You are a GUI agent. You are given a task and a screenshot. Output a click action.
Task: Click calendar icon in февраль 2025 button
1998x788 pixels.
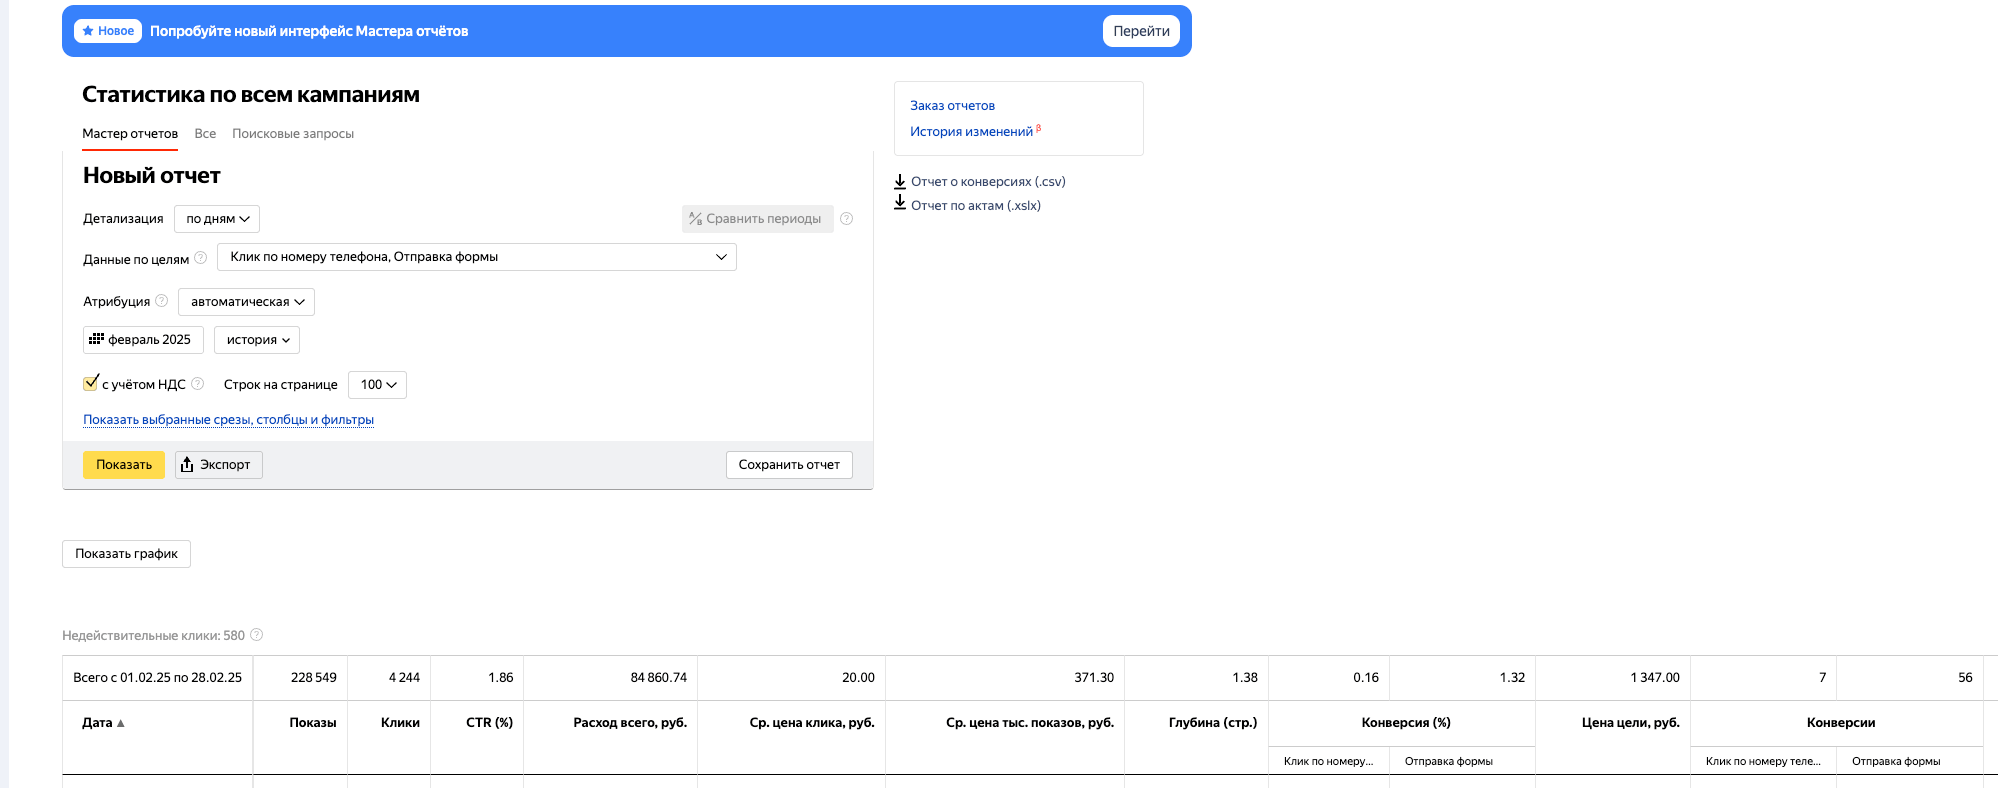coord(96,339)
